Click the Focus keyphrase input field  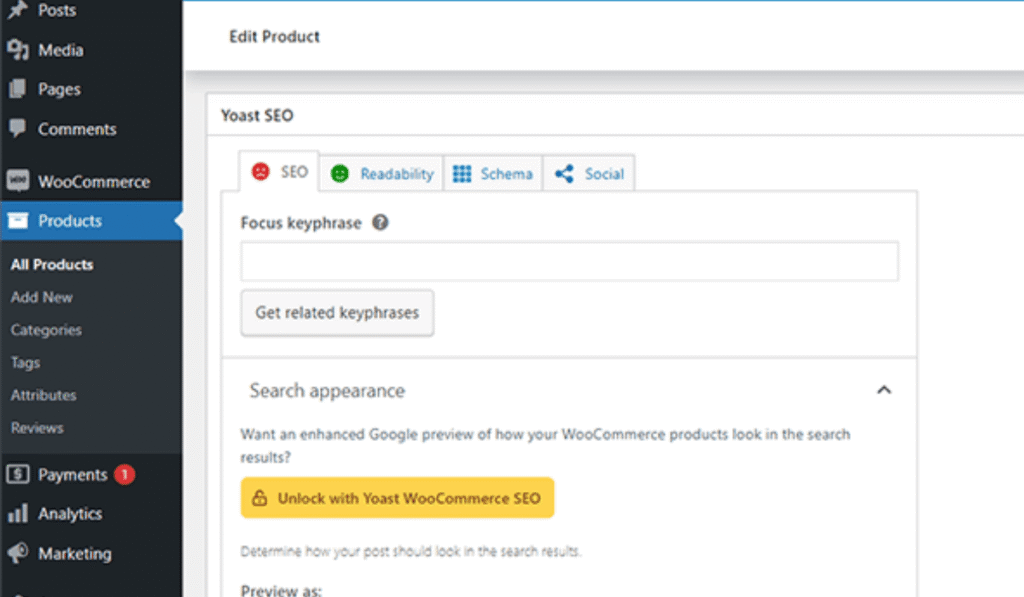[x=569, y=261]
